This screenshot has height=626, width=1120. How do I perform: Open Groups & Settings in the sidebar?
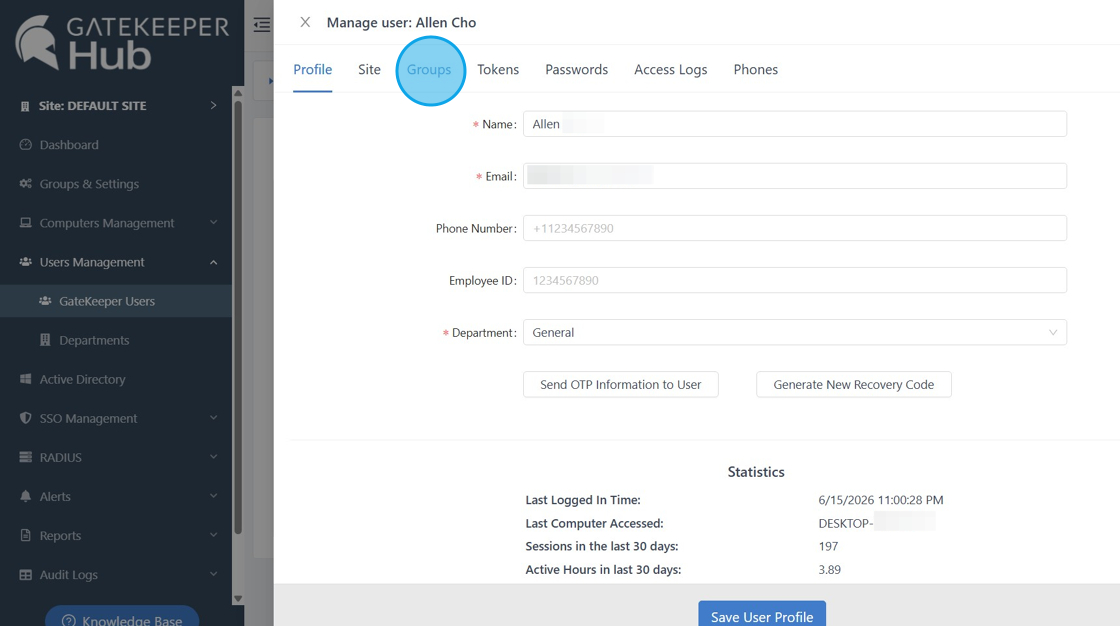tap(89, 184)
